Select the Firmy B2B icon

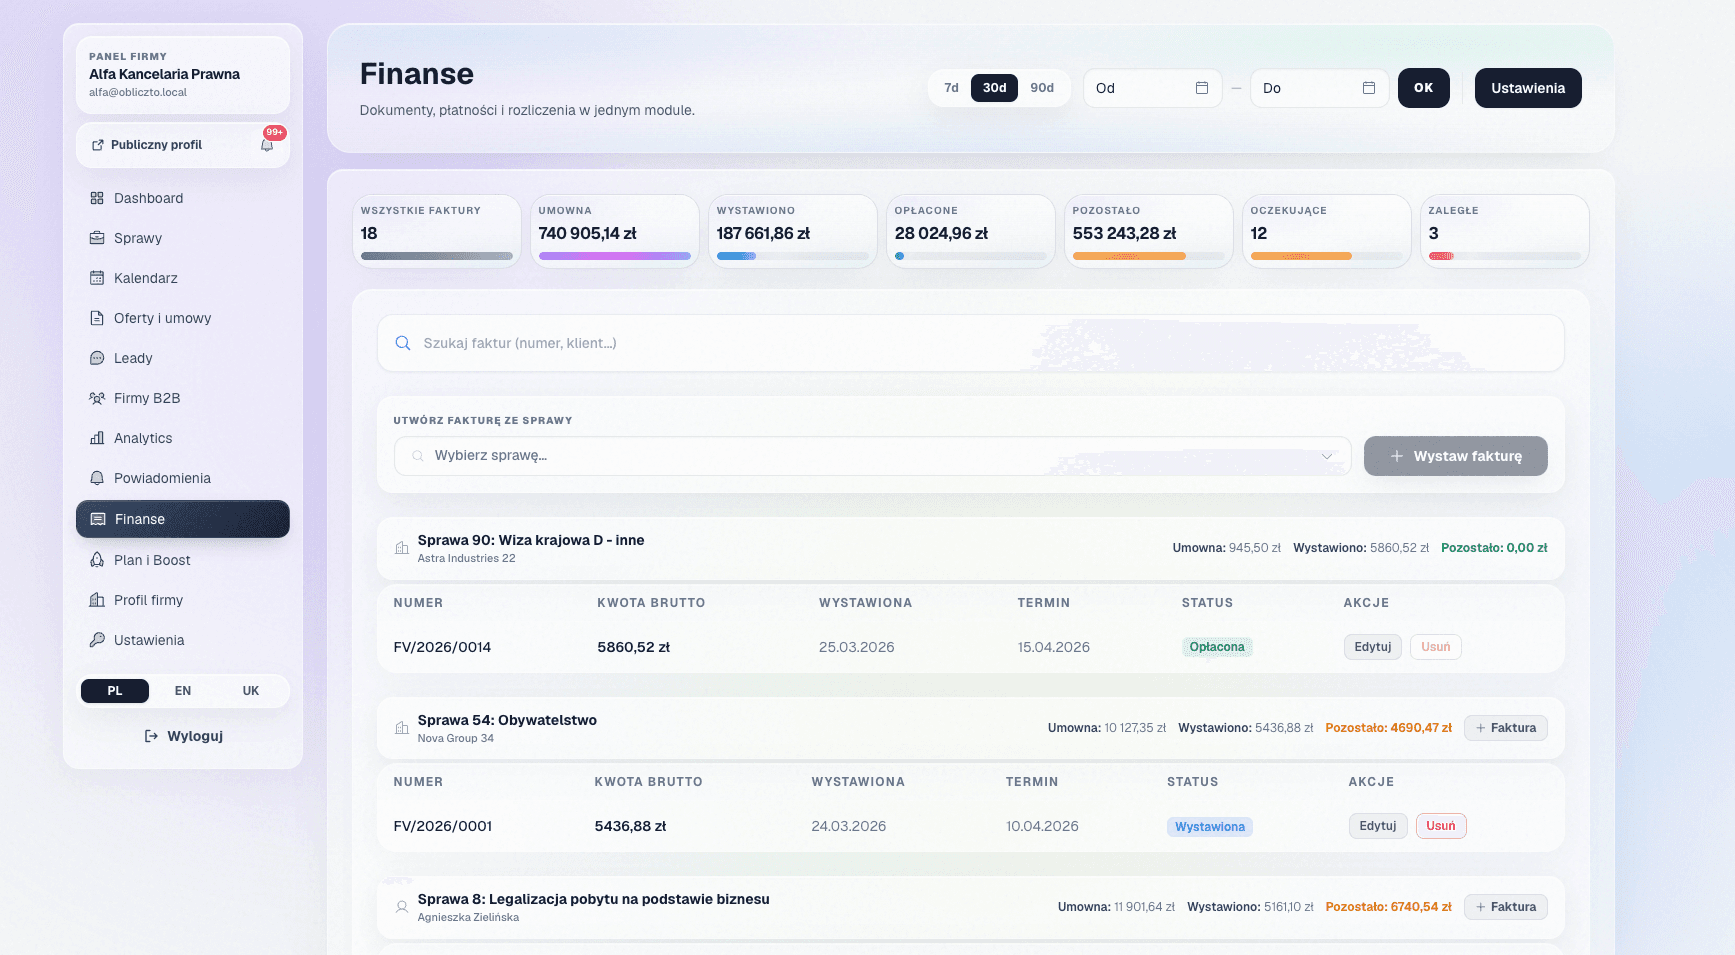pyautogui.click(x=97, y=398)
